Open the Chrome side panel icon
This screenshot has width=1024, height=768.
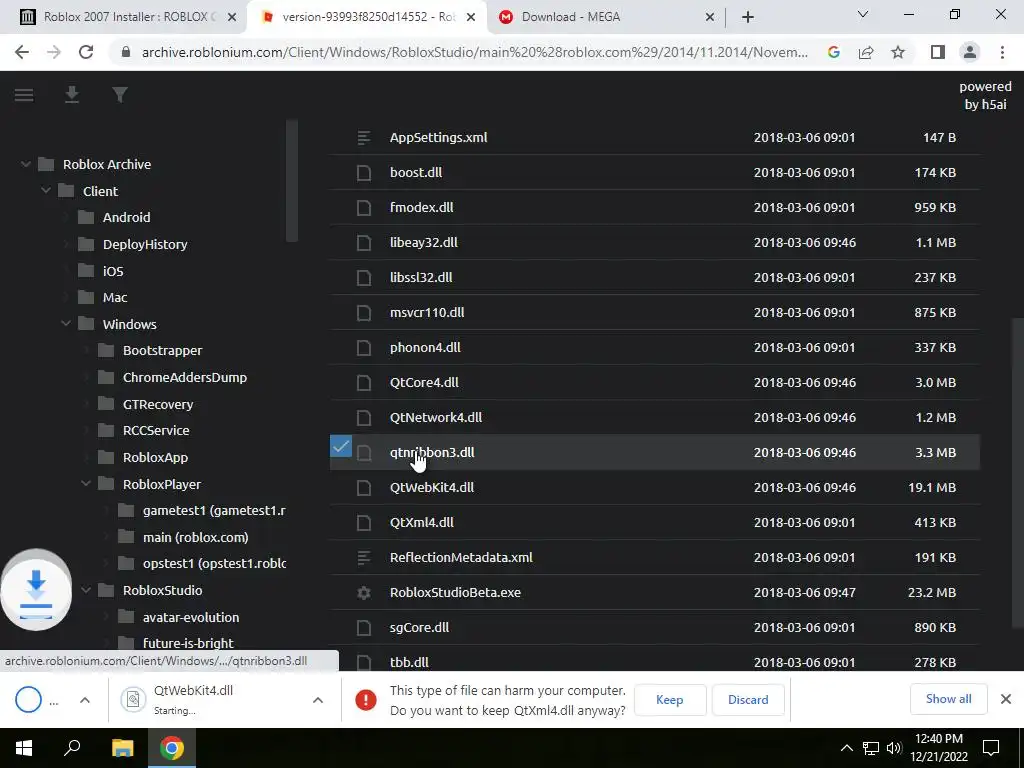coord(938,52)
